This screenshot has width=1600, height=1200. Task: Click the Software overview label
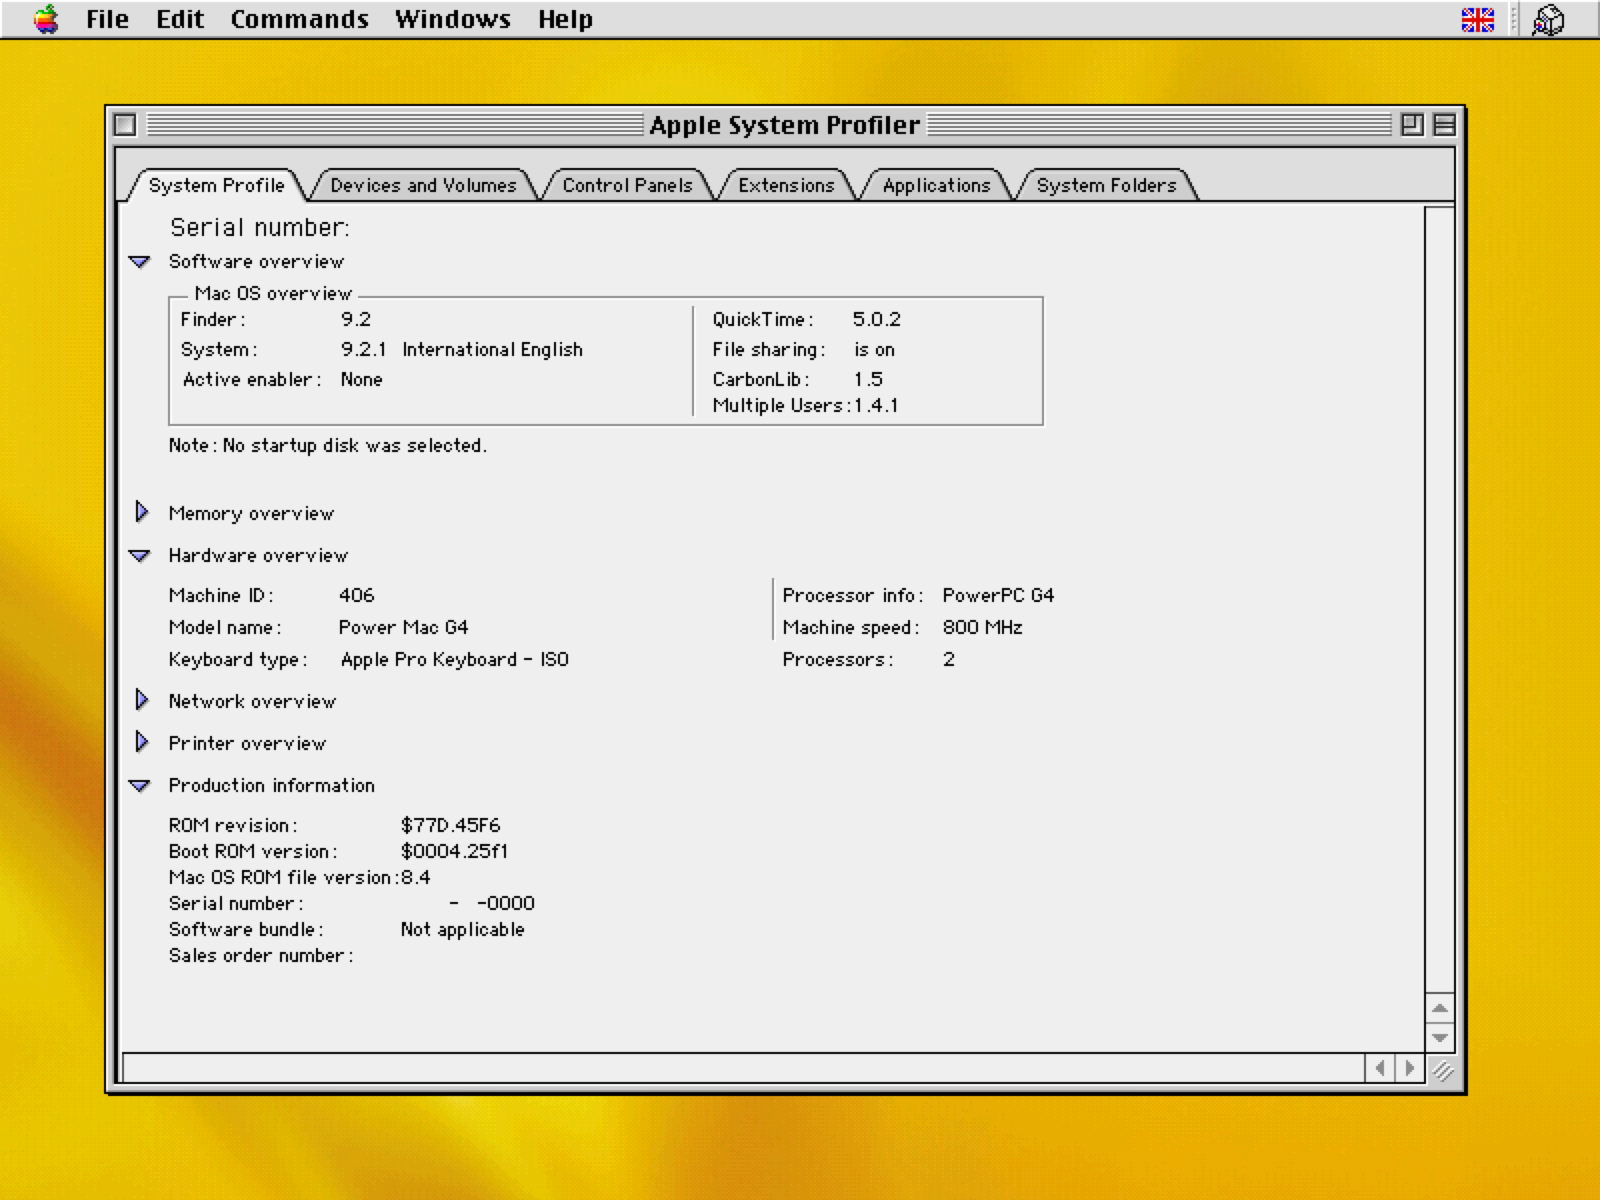(256, 261)
